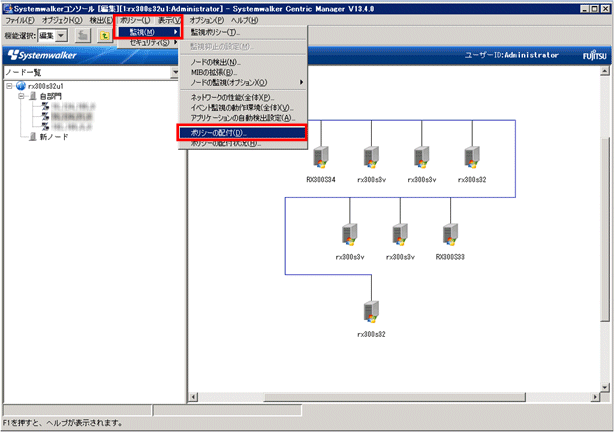This screenshot has width=614, height=432.
Task: Select the RX300S33 server icon
Action: pyautogui.click(x=450, y=235)
